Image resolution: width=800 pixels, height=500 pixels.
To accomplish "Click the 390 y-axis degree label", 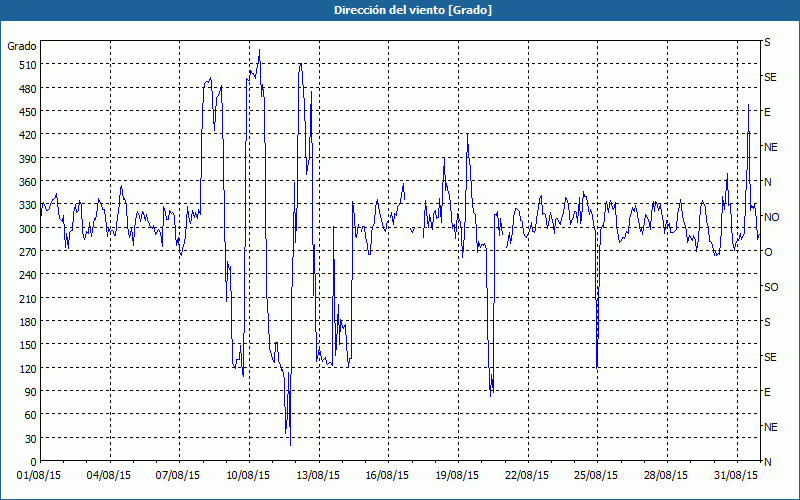I will 28,159.
